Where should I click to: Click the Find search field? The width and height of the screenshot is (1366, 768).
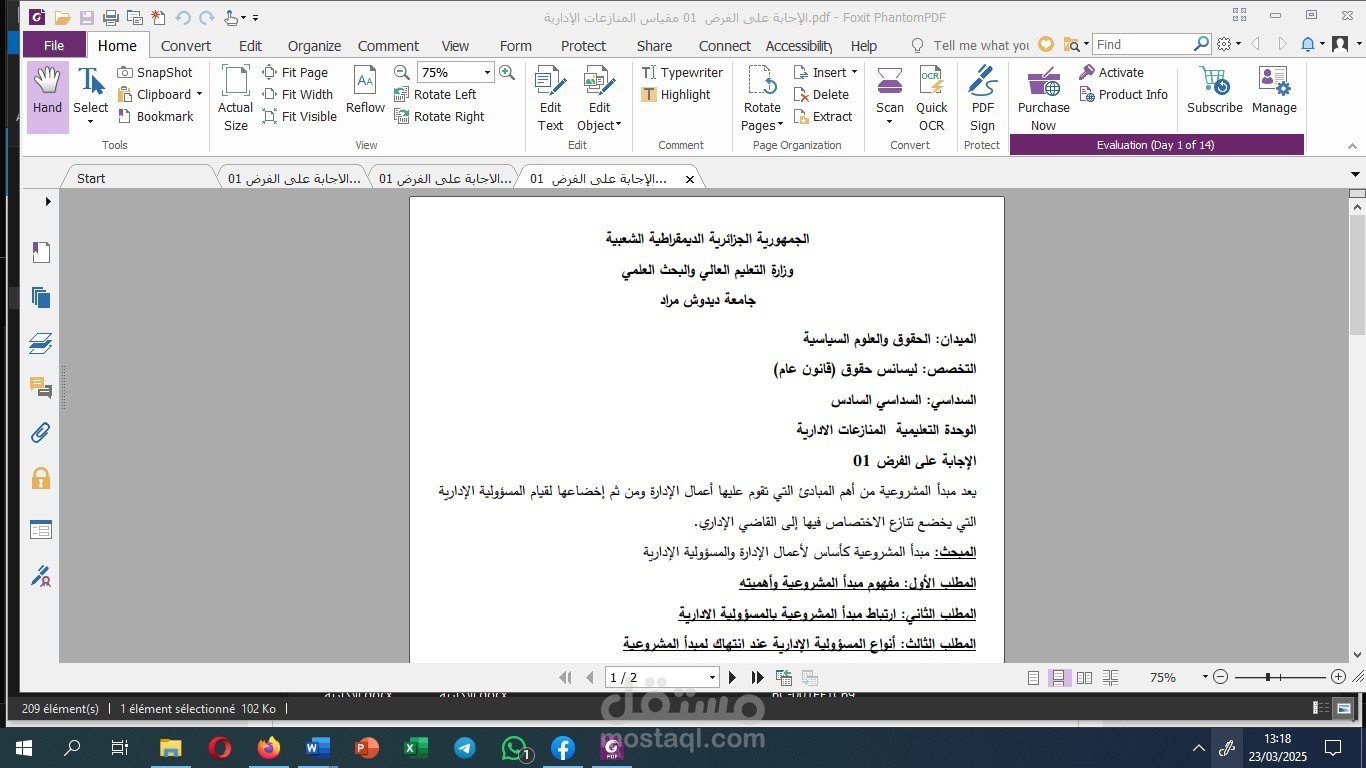tap(1143, 45)
